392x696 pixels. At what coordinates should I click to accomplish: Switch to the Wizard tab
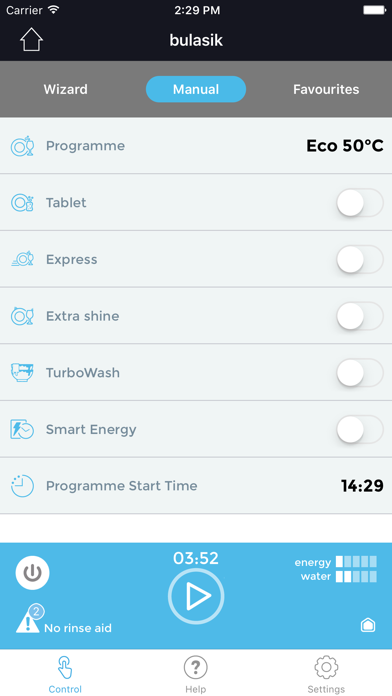pyautogui.click(x=65, y=89)
